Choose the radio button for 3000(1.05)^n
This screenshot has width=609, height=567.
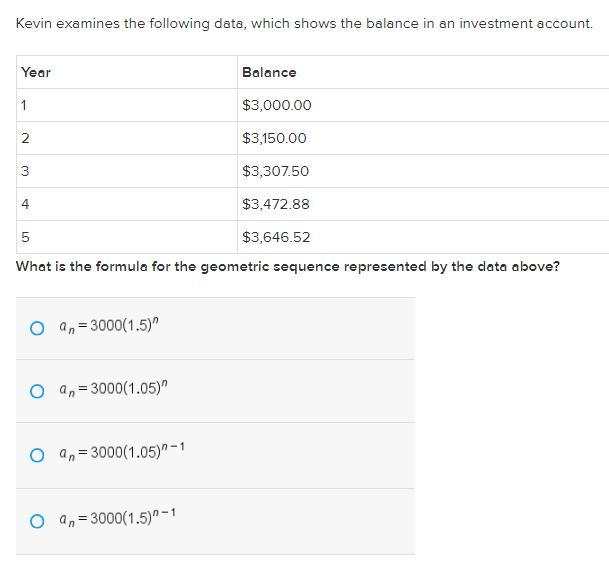(x=37, y=391)
